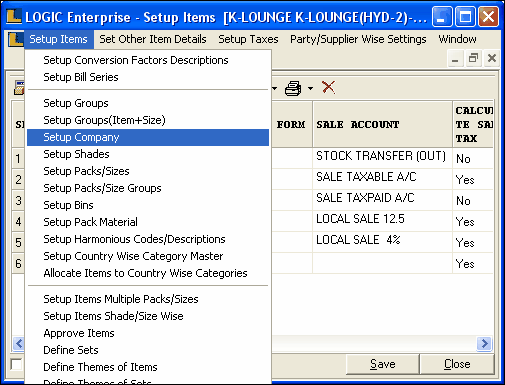Click the red X delete icon
Image resolution: width=505 pixels, height=385 pixels.
329,87
